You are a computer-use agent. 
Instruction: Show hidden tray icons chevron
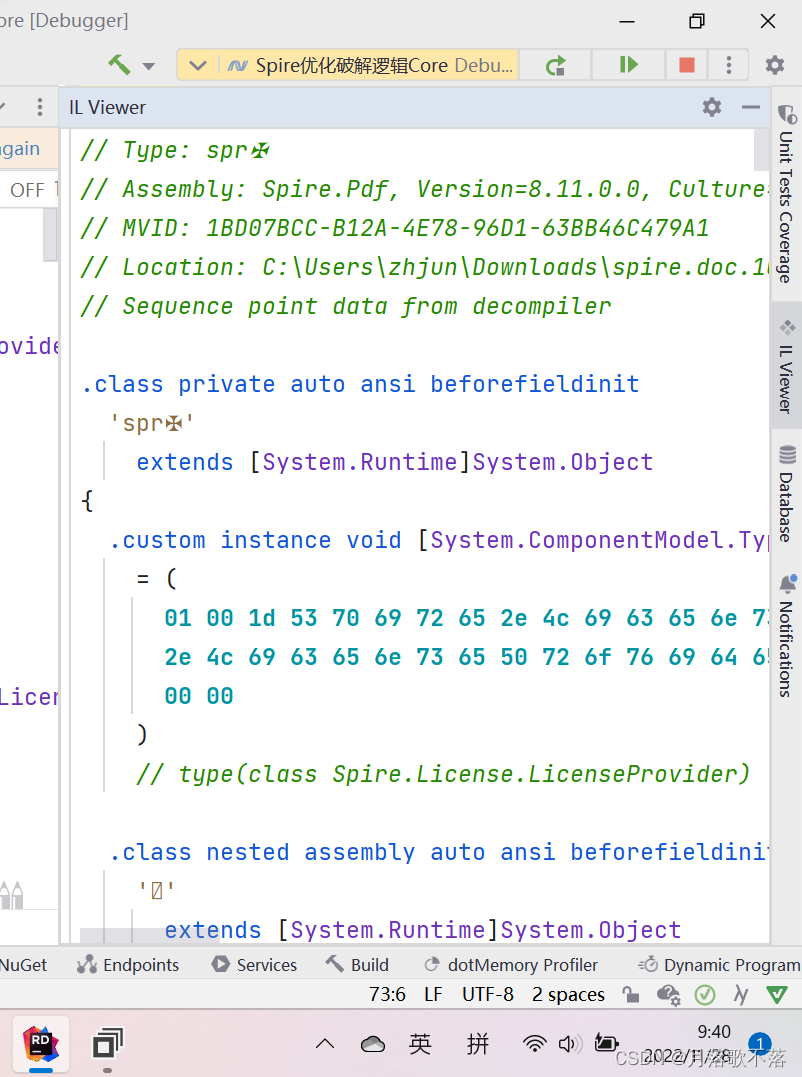coord(325,1045)
